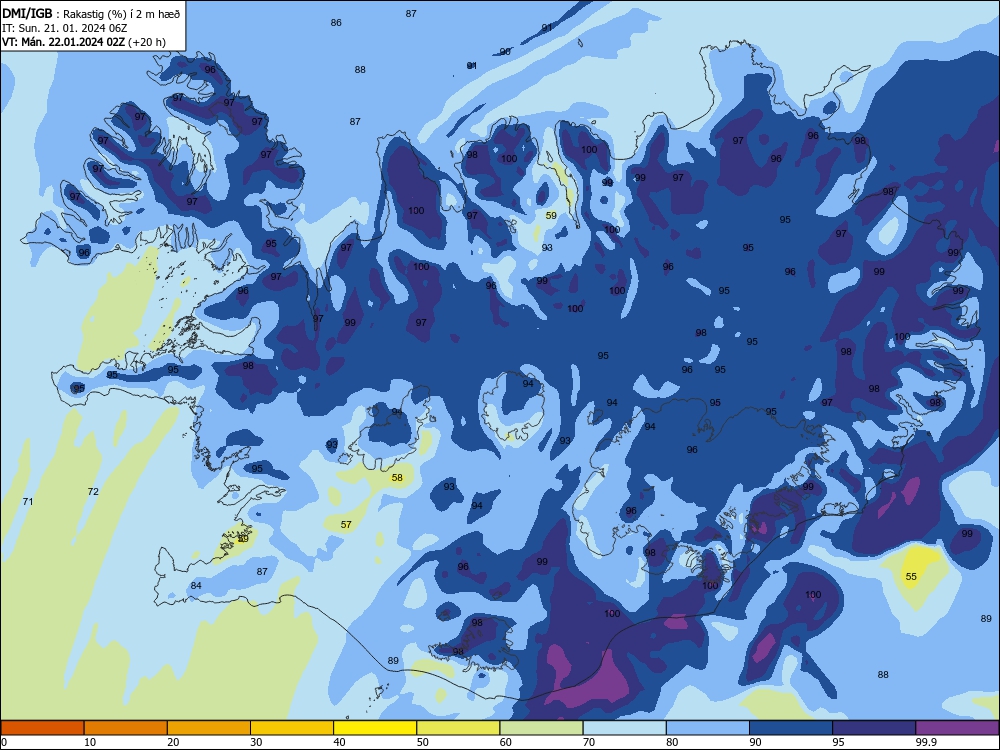Click the map value "86" north of the Westfjords

pos(336,22)
